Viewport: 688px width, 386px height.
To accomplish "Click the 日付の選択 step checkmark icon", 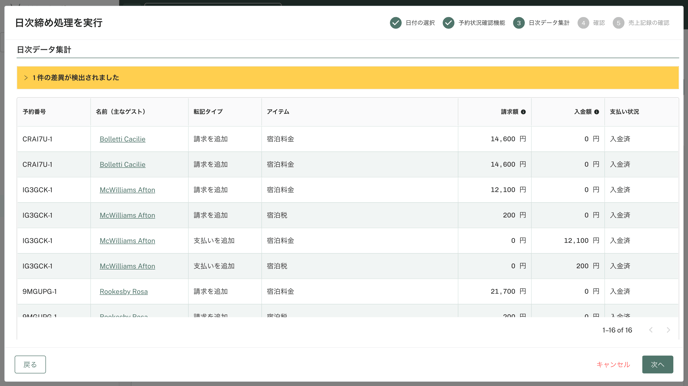I will click(395, 23).
